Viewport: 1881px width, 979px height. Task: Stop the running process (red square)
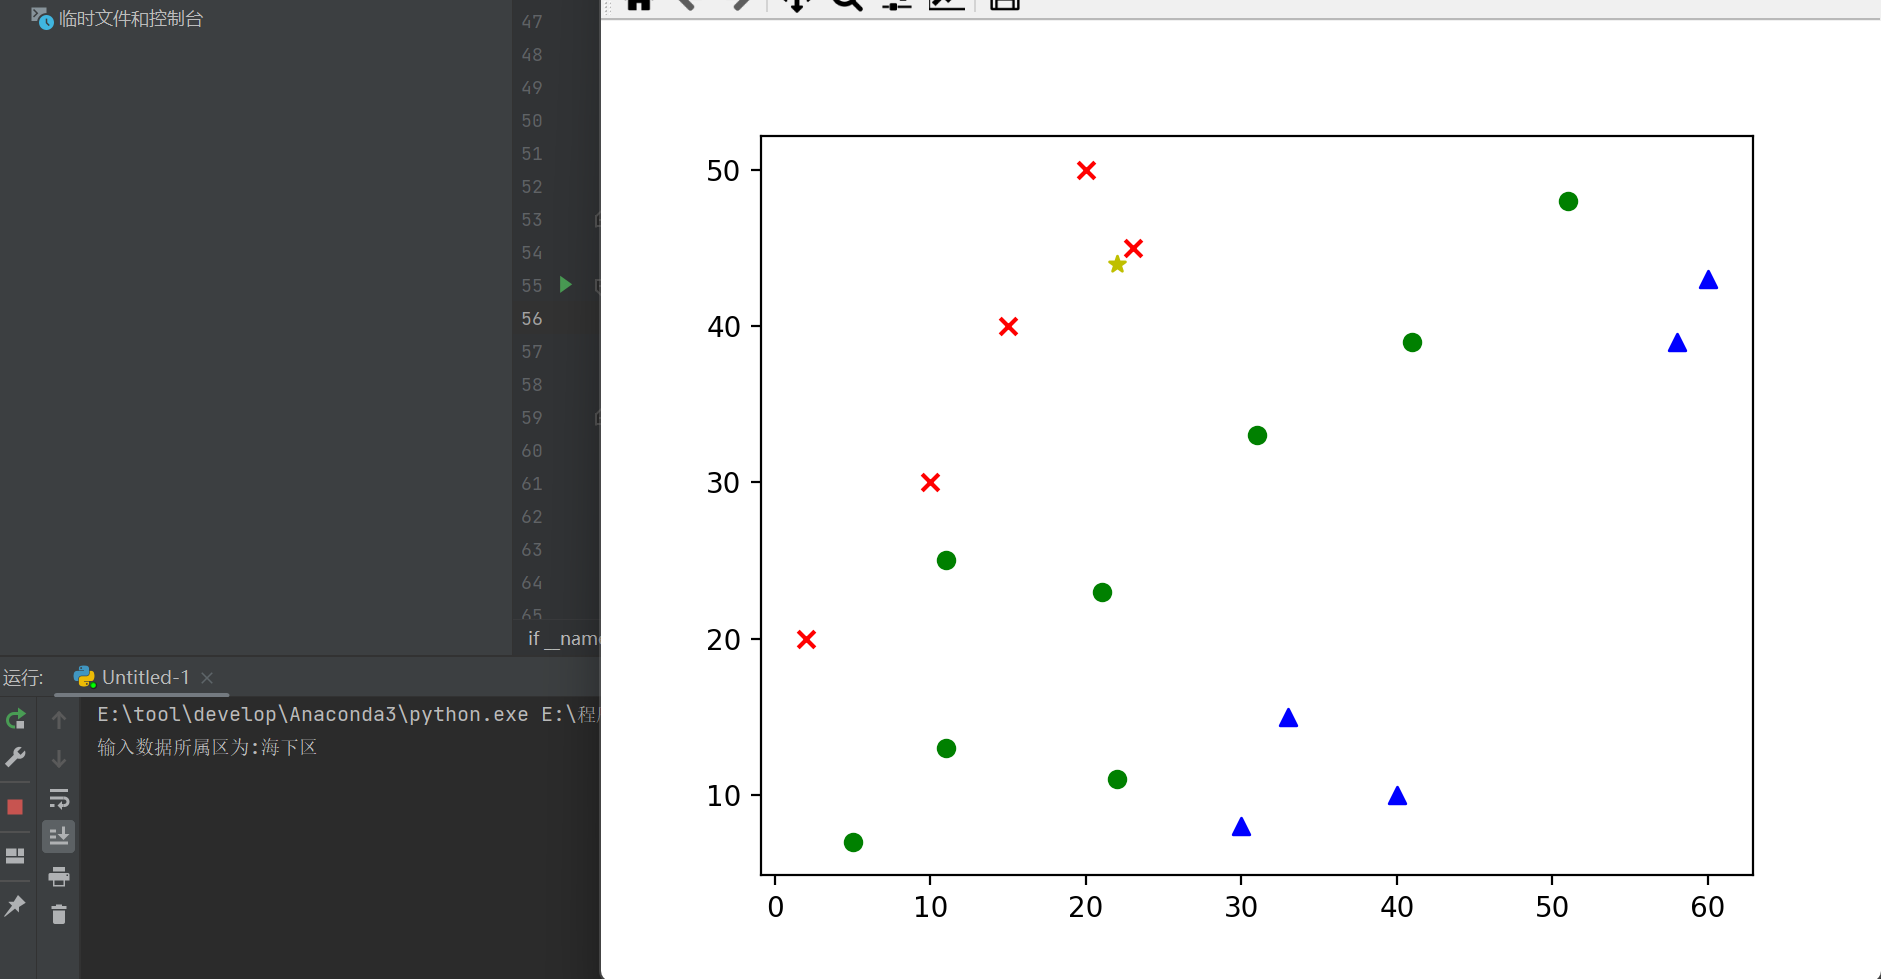click(15, 807)
